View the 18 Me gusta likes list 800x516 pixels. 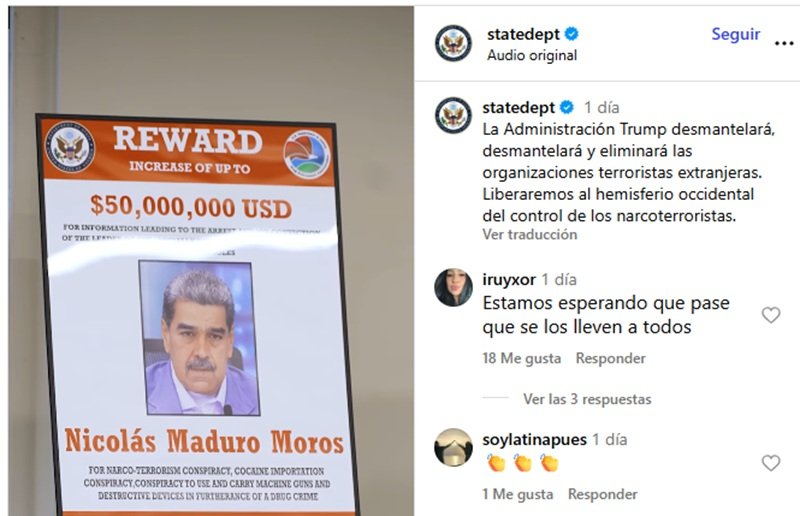tap(521, 358)
